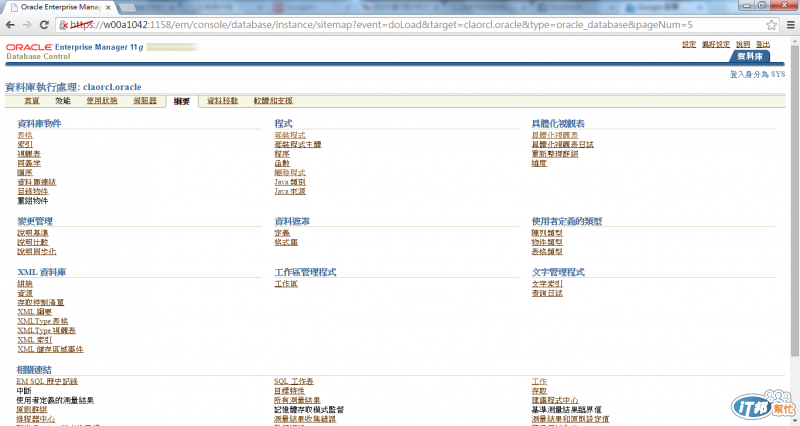Screen dimensions: 800x426
Task: Open the 定義 link under 資料遮罩
Action: (x=282, y=233)
